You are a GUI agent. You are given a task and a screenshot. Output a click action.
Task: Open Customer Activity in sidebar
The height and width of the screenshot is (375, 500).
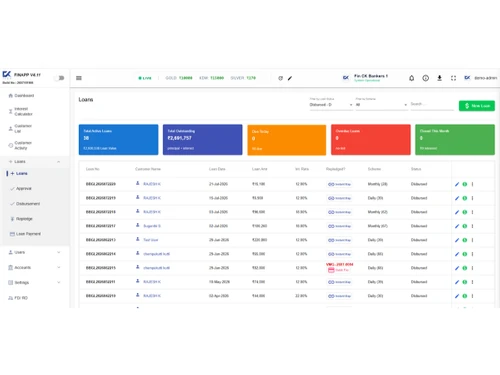(23, 145)
